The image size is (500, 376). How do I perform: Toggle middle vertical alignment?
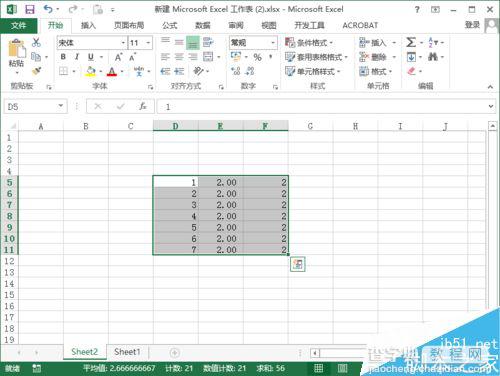[x=179, y=42]
